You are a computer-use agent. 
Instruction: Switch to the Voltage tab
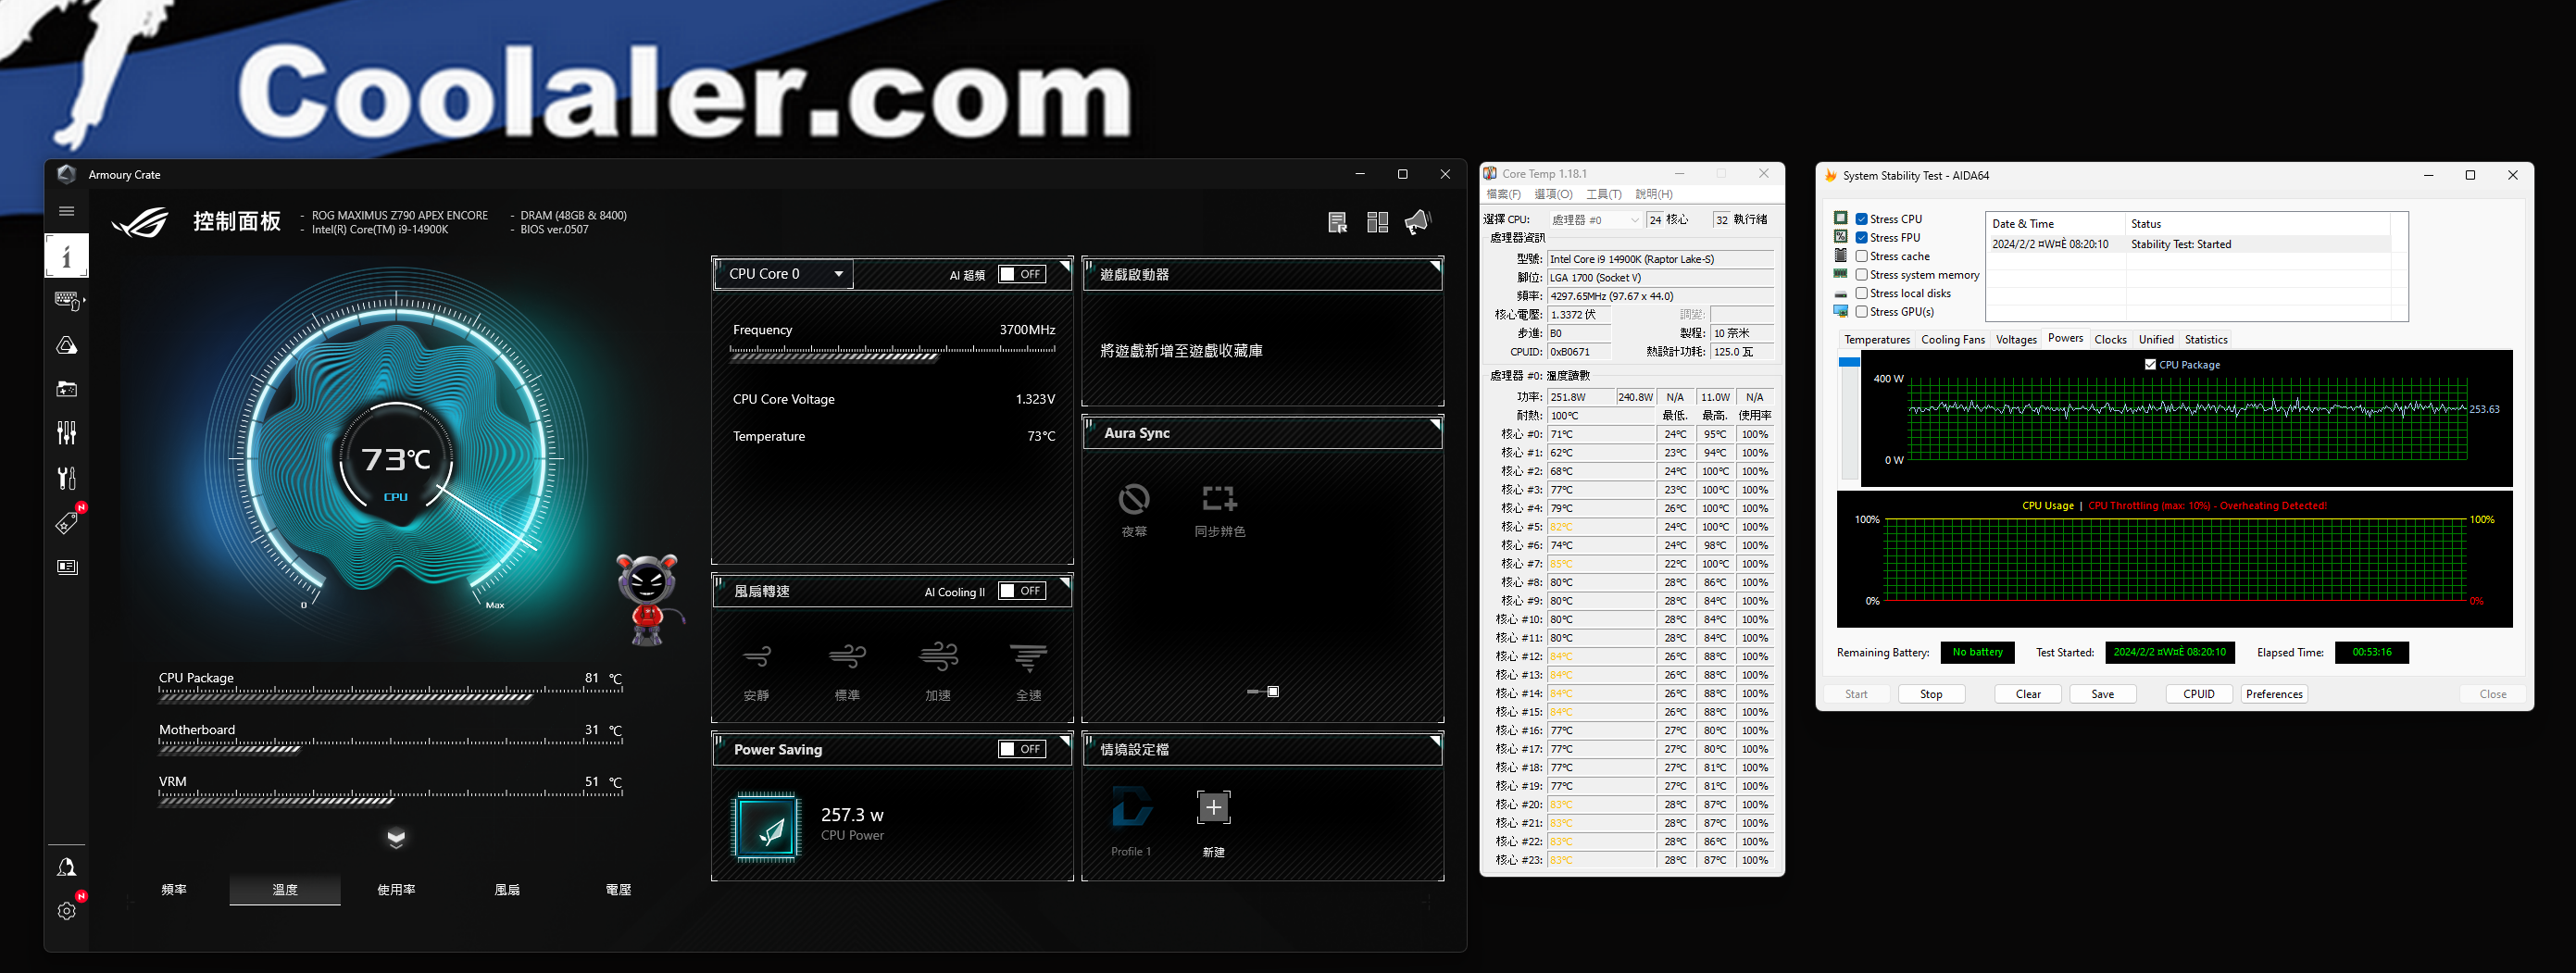point(618,889)
